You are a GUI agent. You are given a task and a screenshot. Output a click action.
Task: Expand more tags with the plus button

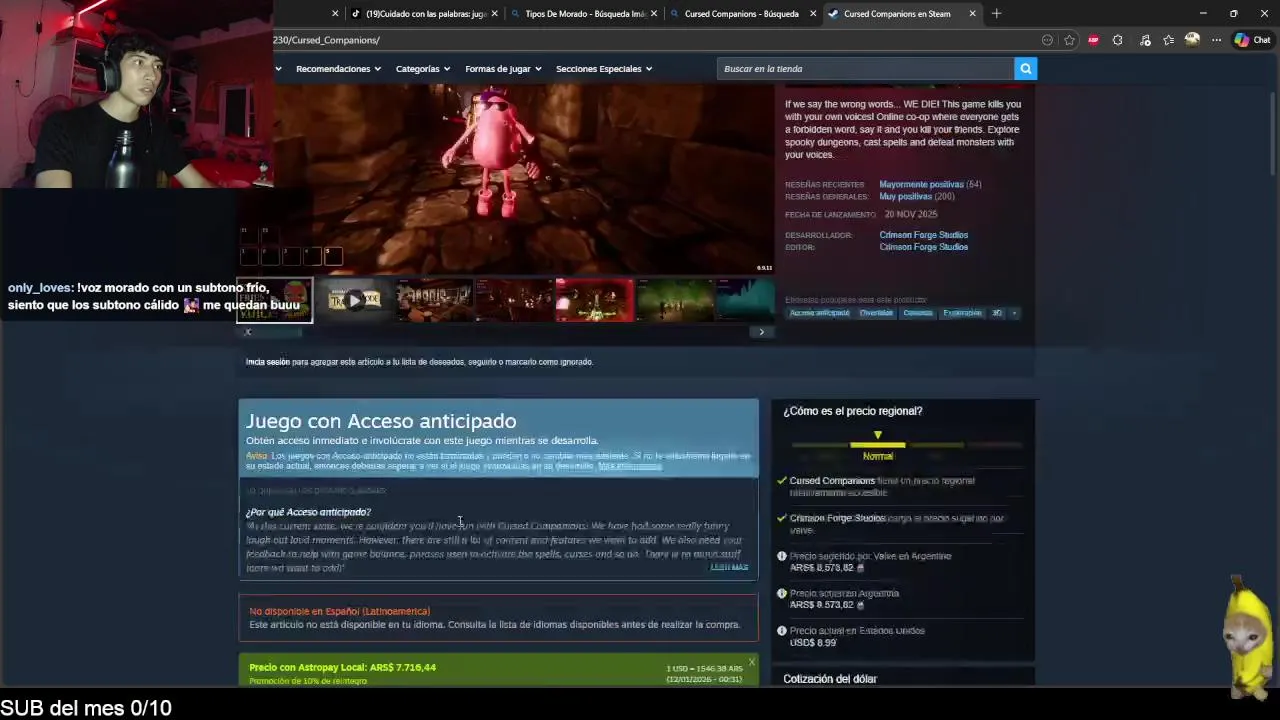click(x=1014, y=313)
